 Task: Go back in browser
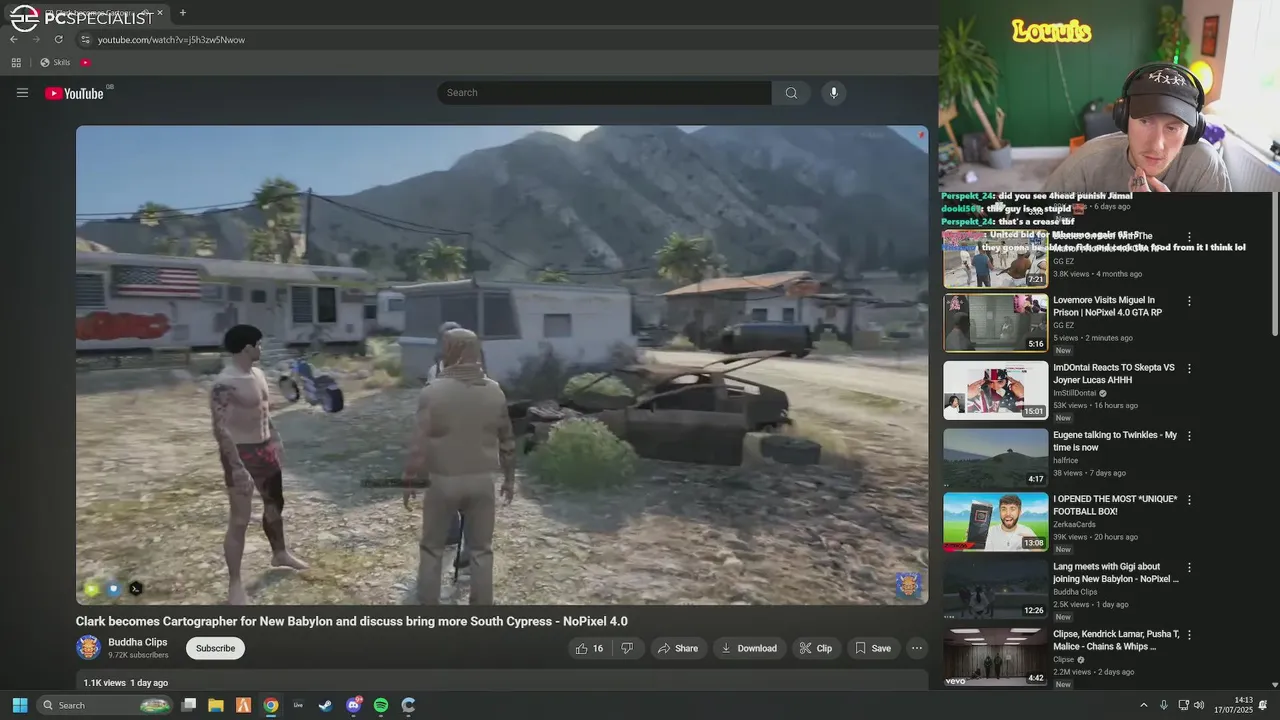click(x=14, y=39)
